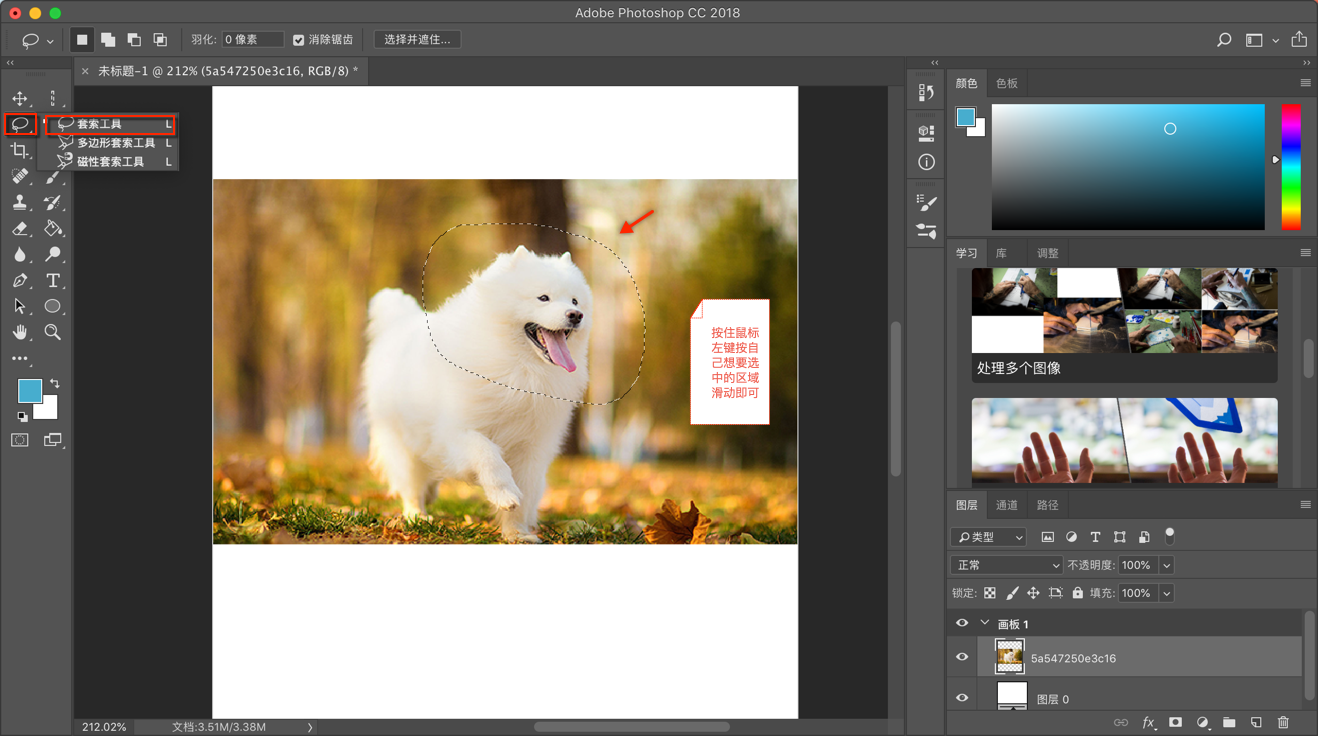The width and height of the screenshot is (1318, 736).
Task: Toggle visibility of 图层 0
Action: coord(962,698)
